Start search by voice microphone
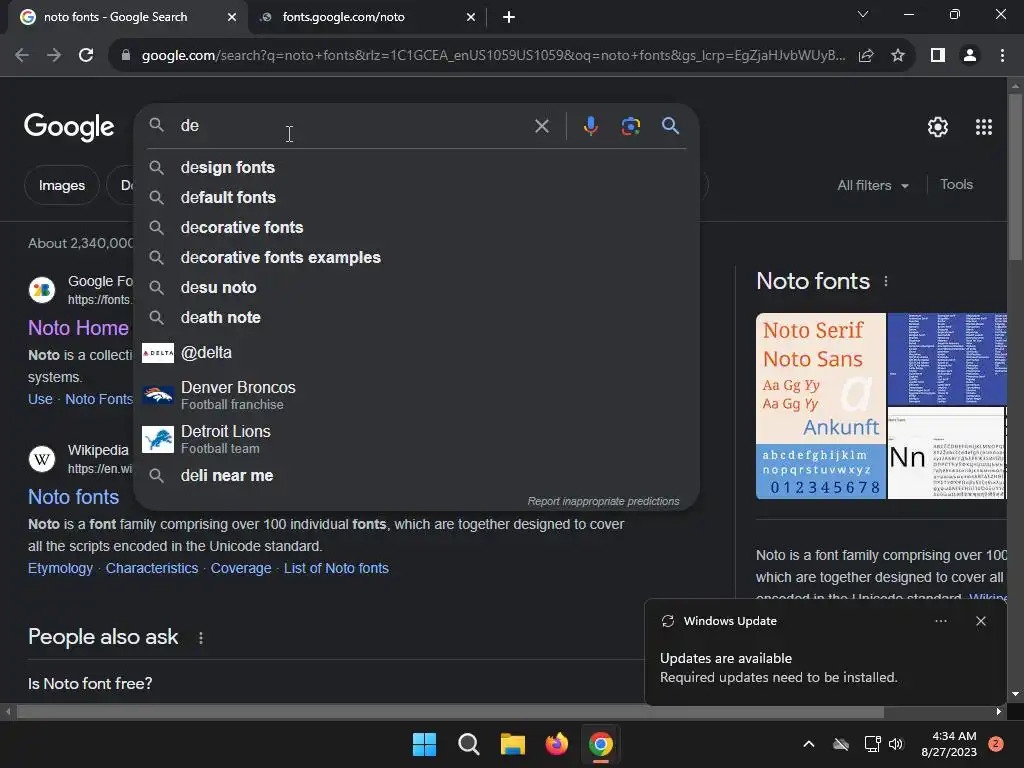The image size is (1024, 768). (590, 125)
